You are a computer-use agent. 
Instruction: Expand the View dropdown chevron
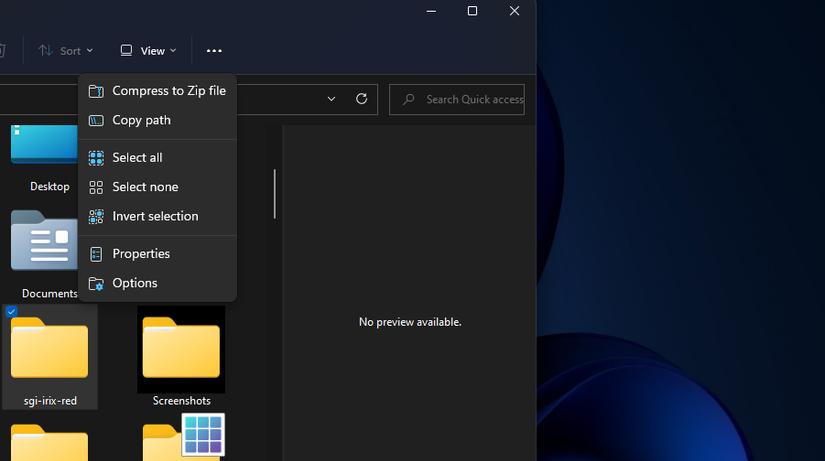(x=173, y=51)
